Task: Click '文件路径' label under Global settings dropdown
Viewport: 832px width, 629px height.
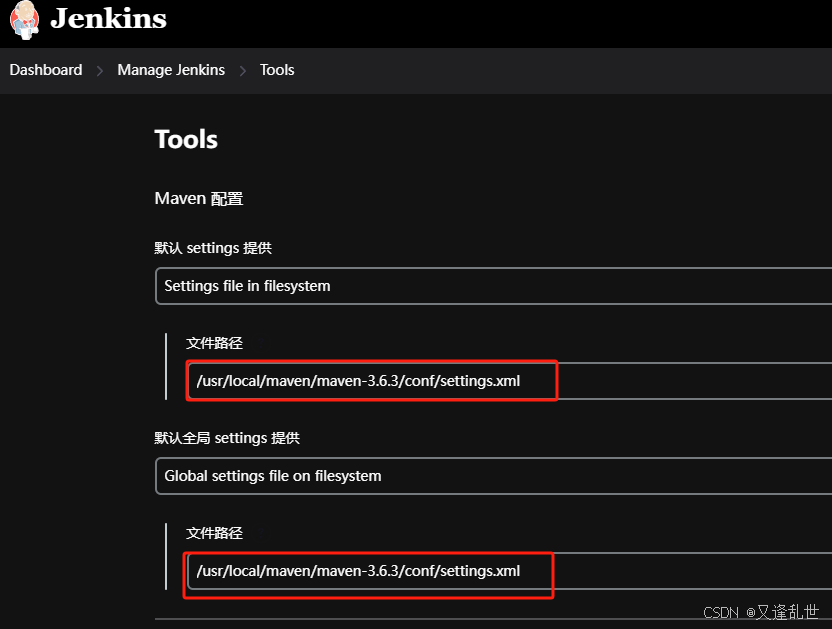Action: (214, 533)
